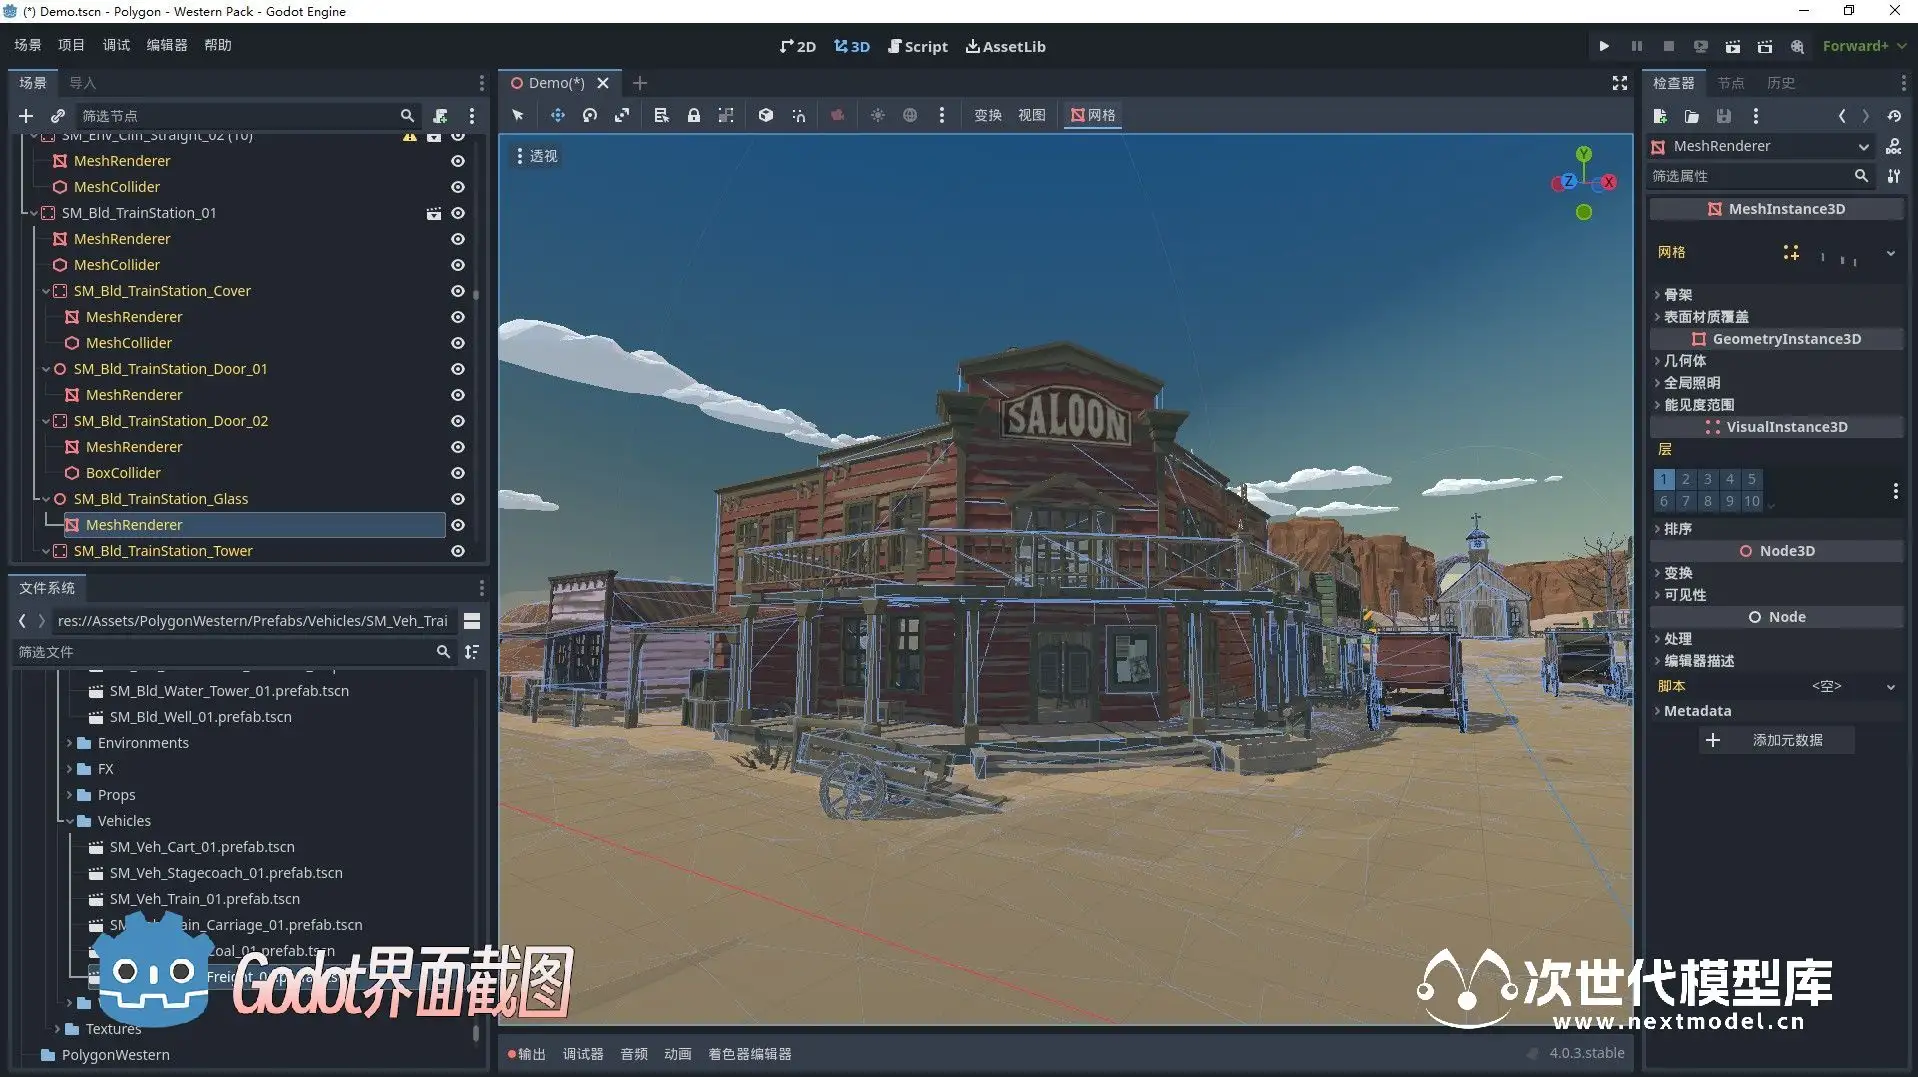Hide the SM_Bld_TrainStation_Cover node

click(x=457, y=291)
